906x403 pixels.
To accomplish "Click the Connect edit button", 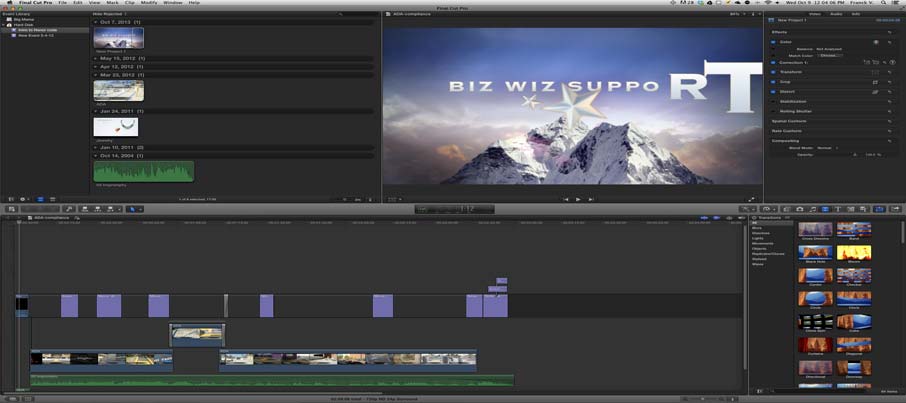I will 85,209.
